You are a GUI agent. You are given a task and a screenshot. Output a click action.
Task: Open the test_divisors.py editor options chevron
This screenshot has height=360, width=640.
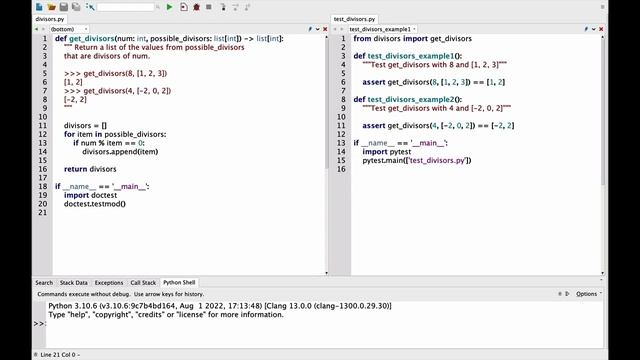(x=593, y=29)
